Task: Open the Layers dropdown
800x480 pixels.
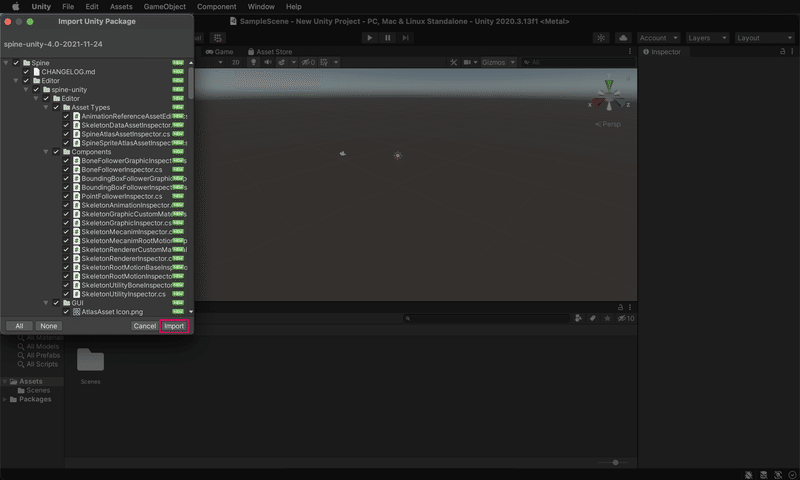Action: [707, 38]
